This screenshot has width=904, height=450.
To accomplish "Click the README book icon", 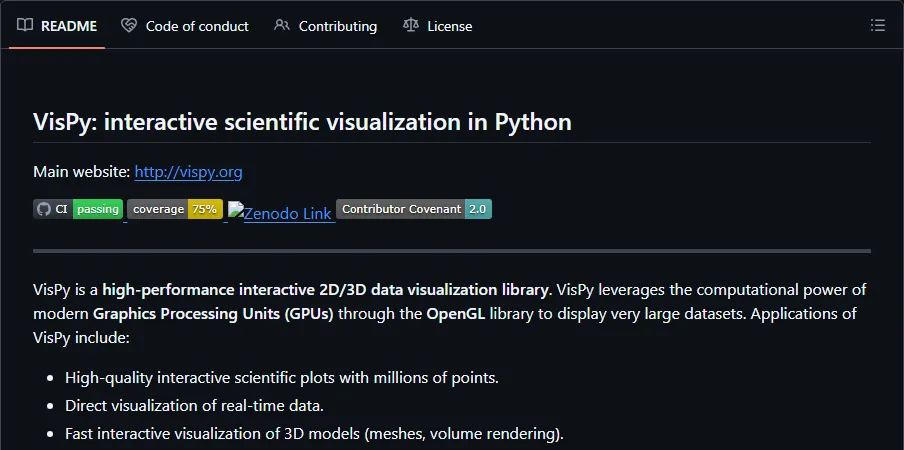I will (25, 25).
